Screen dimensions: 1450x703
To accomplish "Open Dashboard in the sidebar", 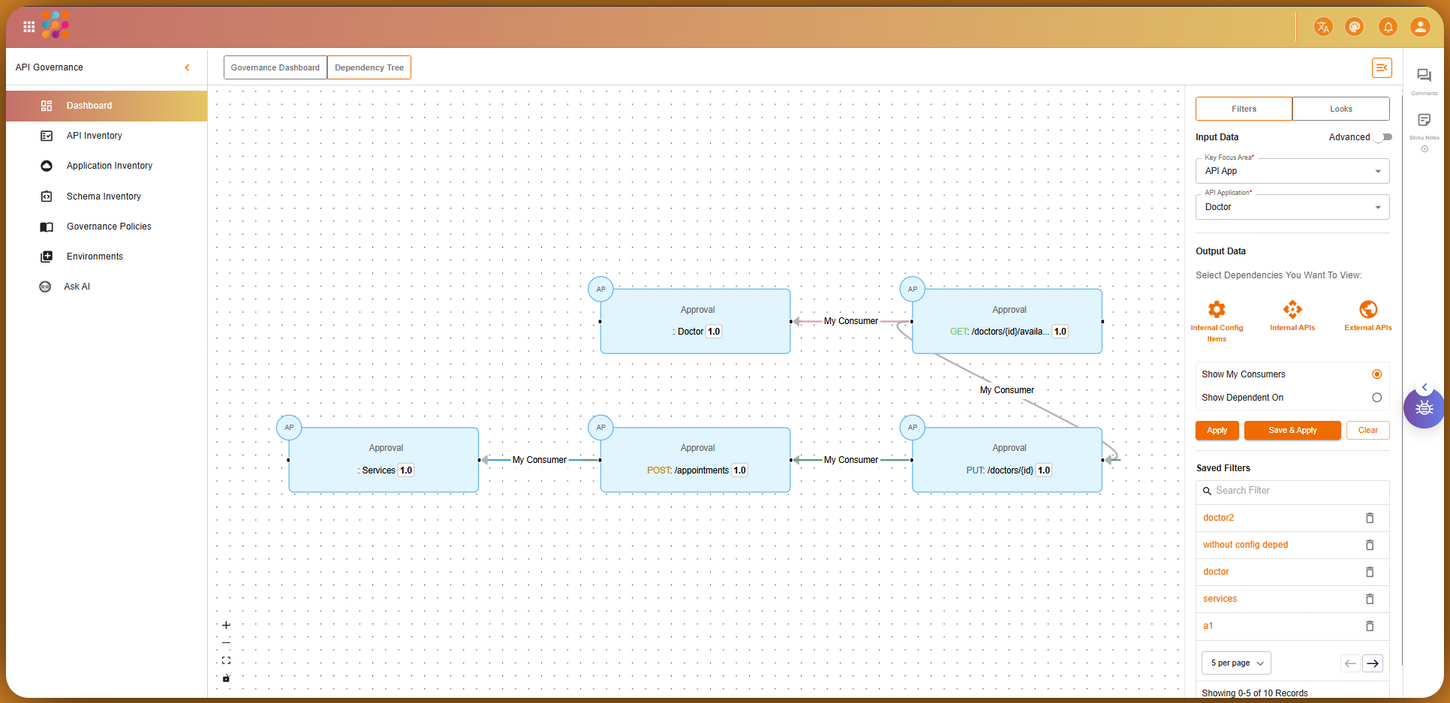I will pos(107,106).
